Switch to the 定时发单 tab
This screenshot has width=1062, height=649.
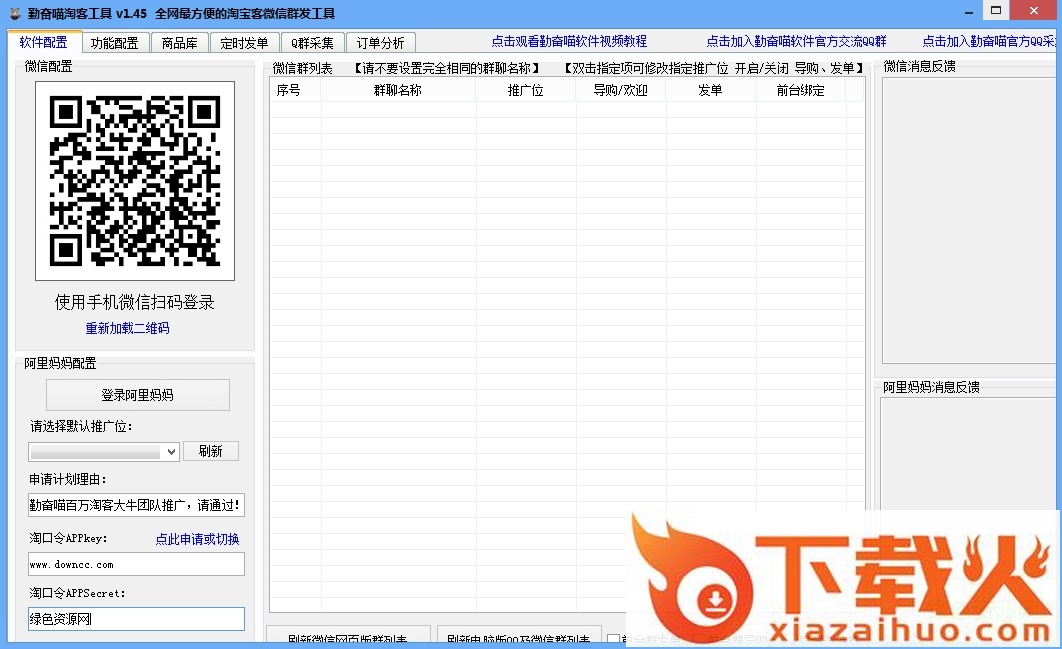[244, 43]
